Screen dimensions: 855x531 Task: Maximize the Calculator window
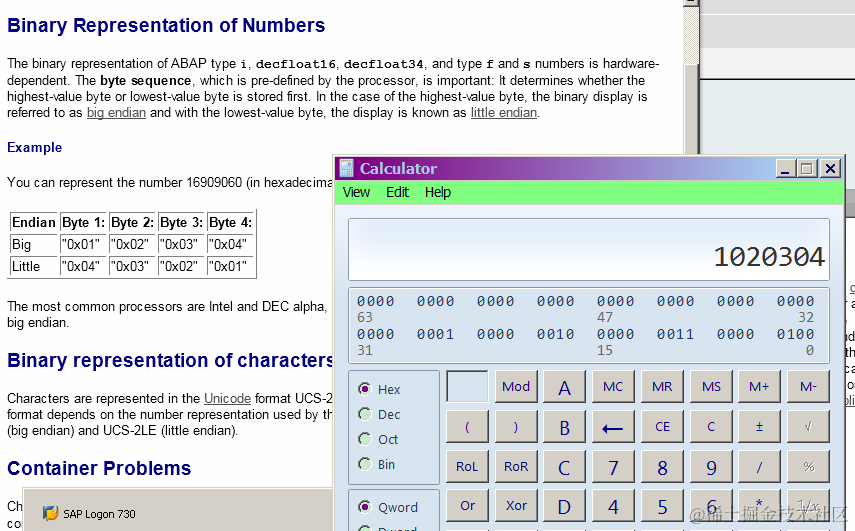[806, 168]
